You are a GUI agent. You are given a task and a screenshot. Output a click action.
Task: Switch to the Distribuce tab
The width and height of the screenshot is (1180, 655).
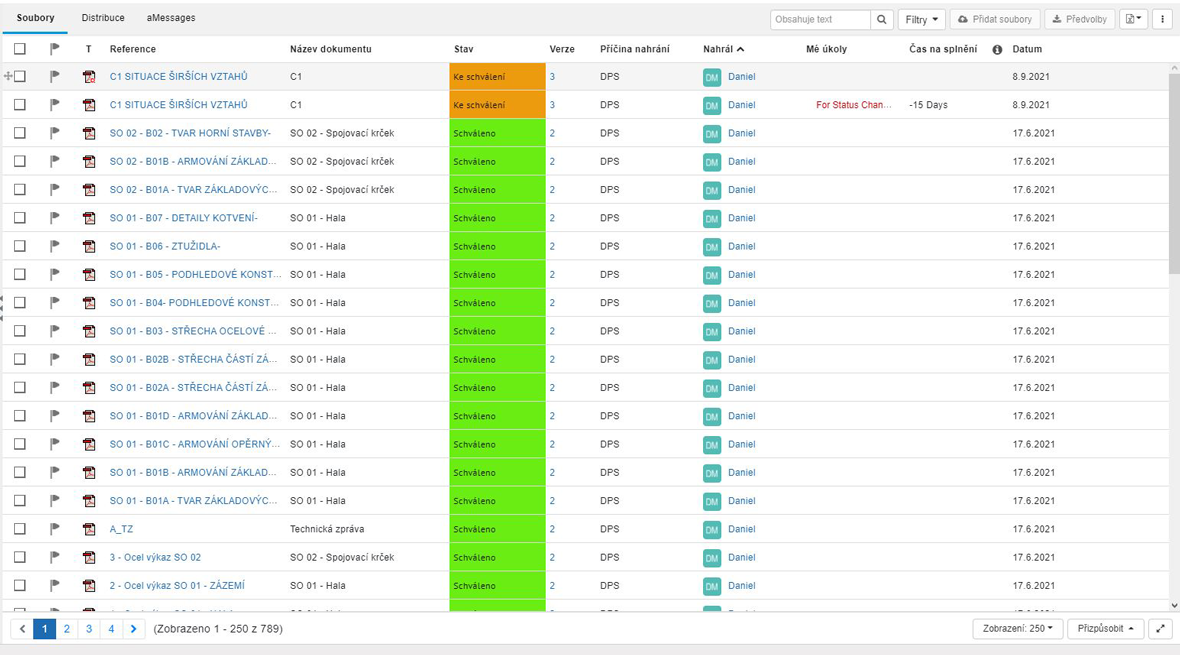pyautogui.click(x=103, y=18)
